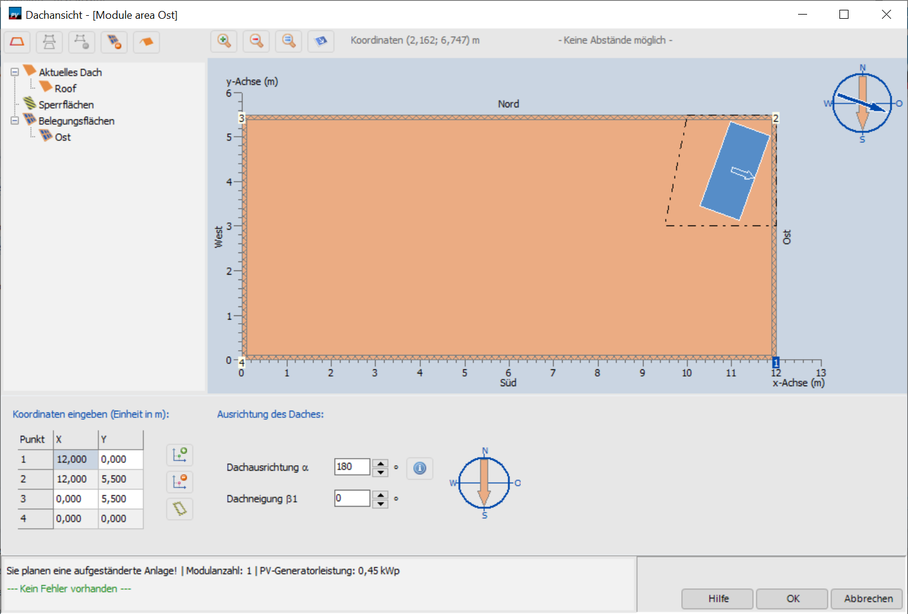Click the zoom to fit magnifier icon
The width and height of the screenshot is (908, 614).
point(288,41)
